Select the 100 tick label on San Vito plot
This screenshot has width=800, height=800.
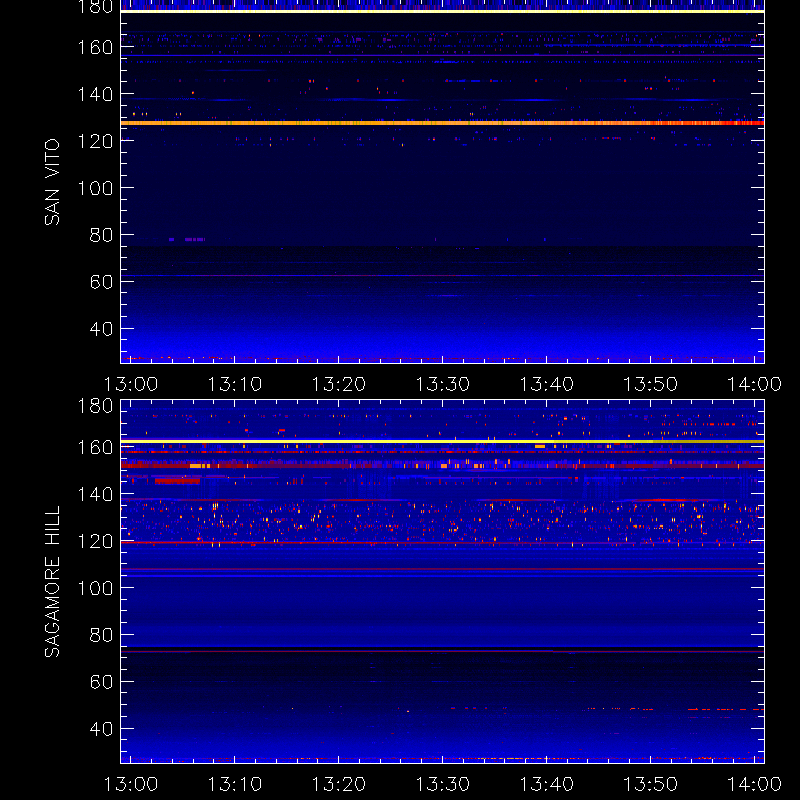(x=95, y=188)
